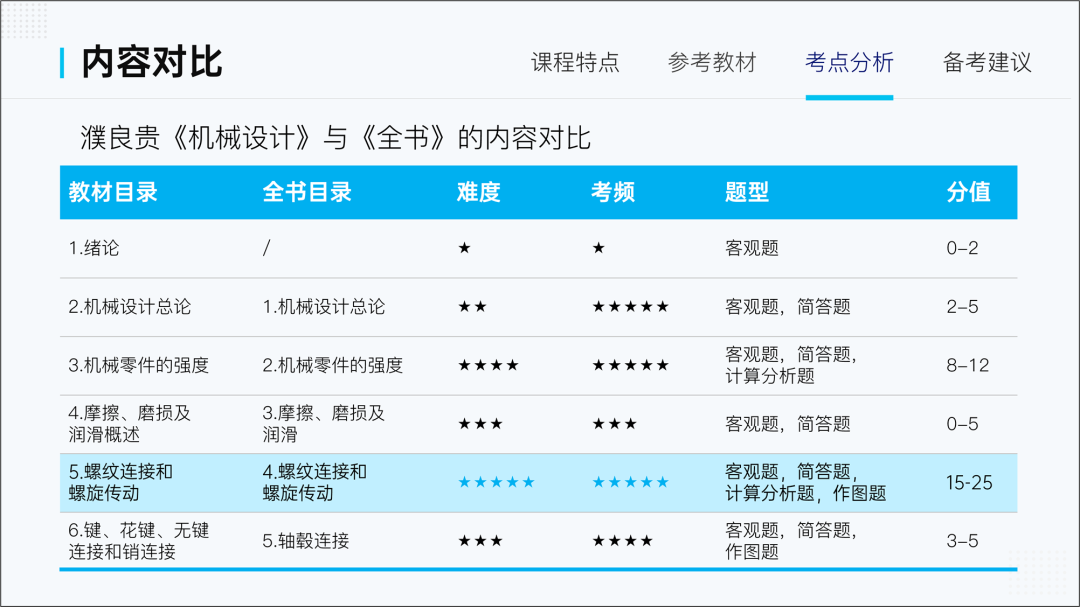This screenshot has height=607, width=1080.
Task: Click five-star frequency in 机械零件的强度 row
Action: [631, 365]
